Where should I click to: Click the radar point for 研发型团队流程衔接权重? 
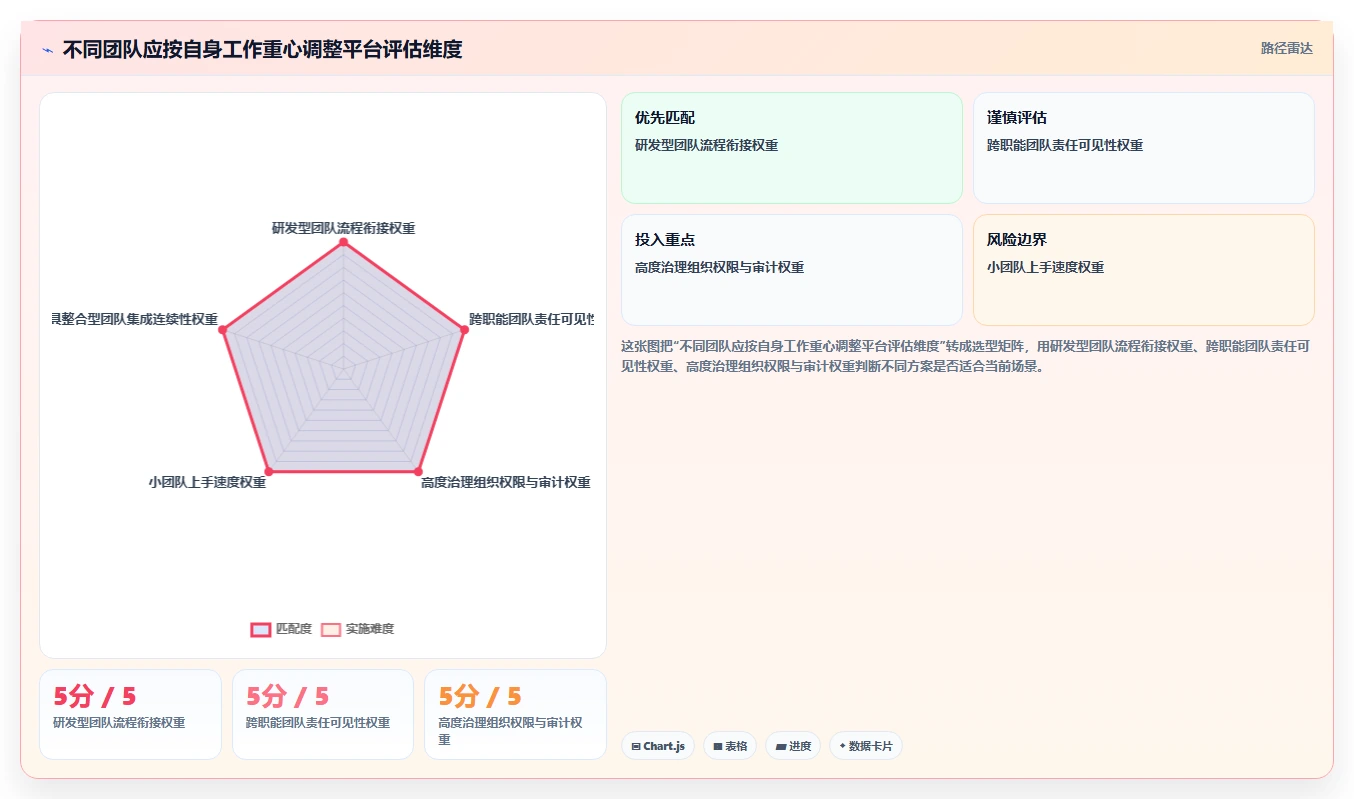point(343,242)
